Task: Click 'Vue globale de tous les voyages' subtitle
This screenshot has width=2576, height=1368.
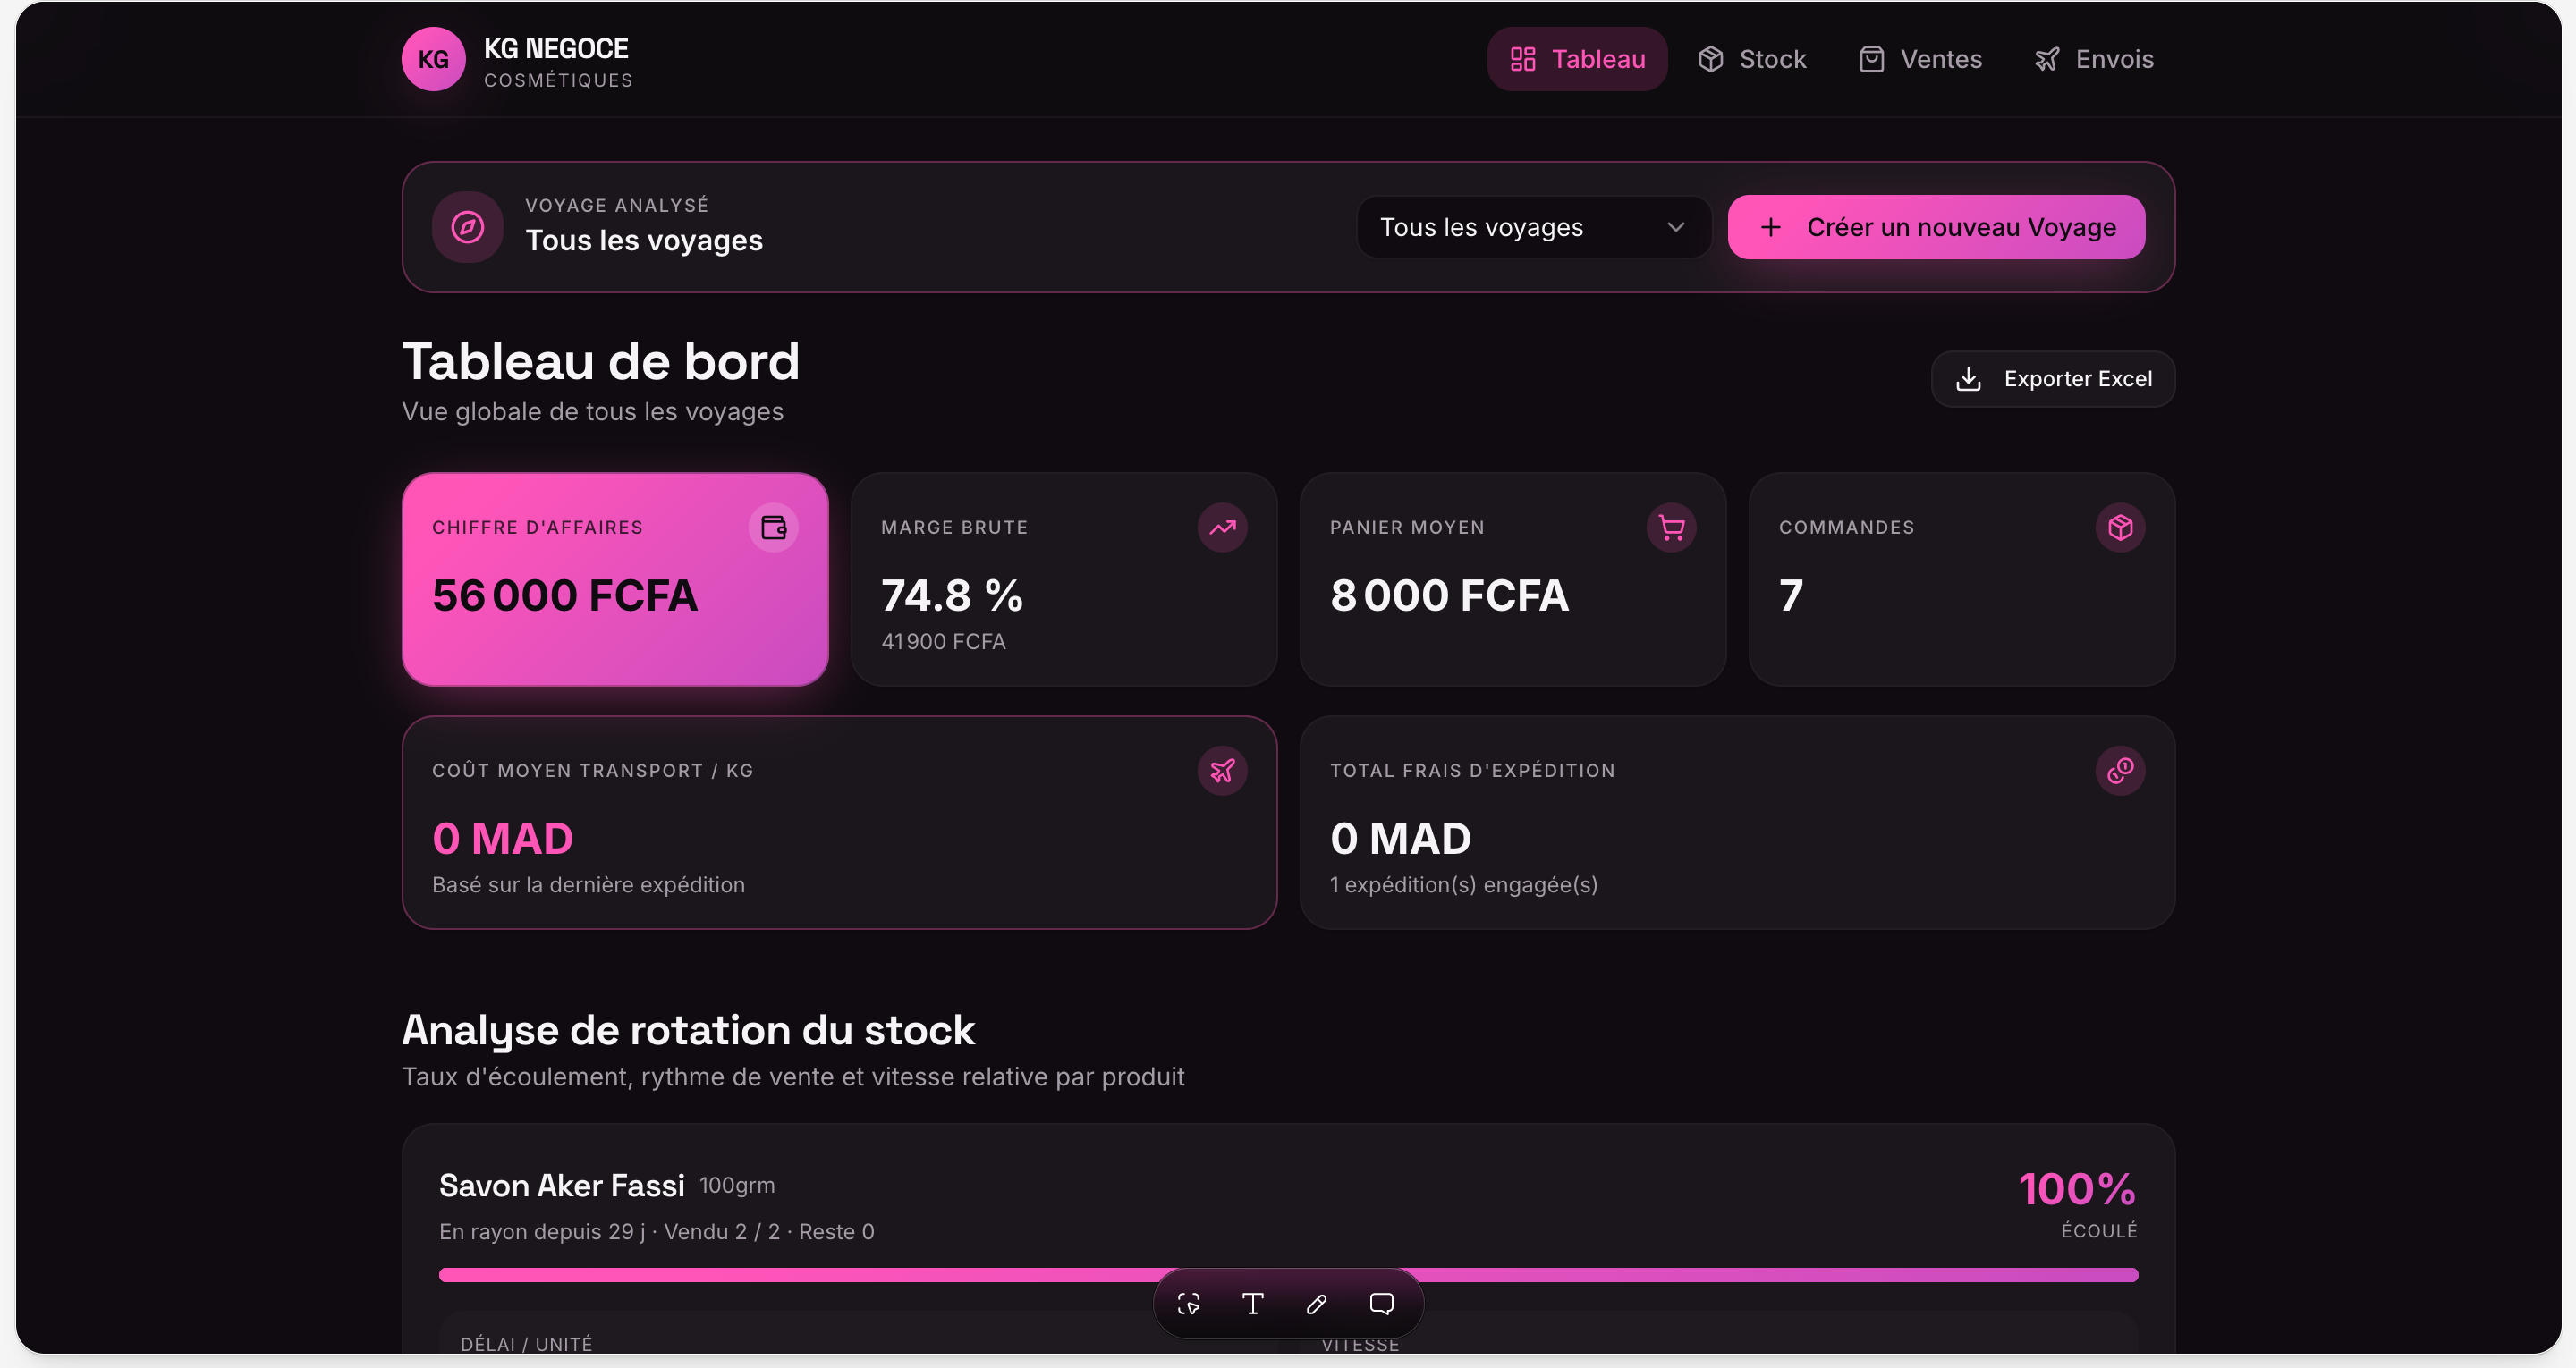Action: (593, 411)
